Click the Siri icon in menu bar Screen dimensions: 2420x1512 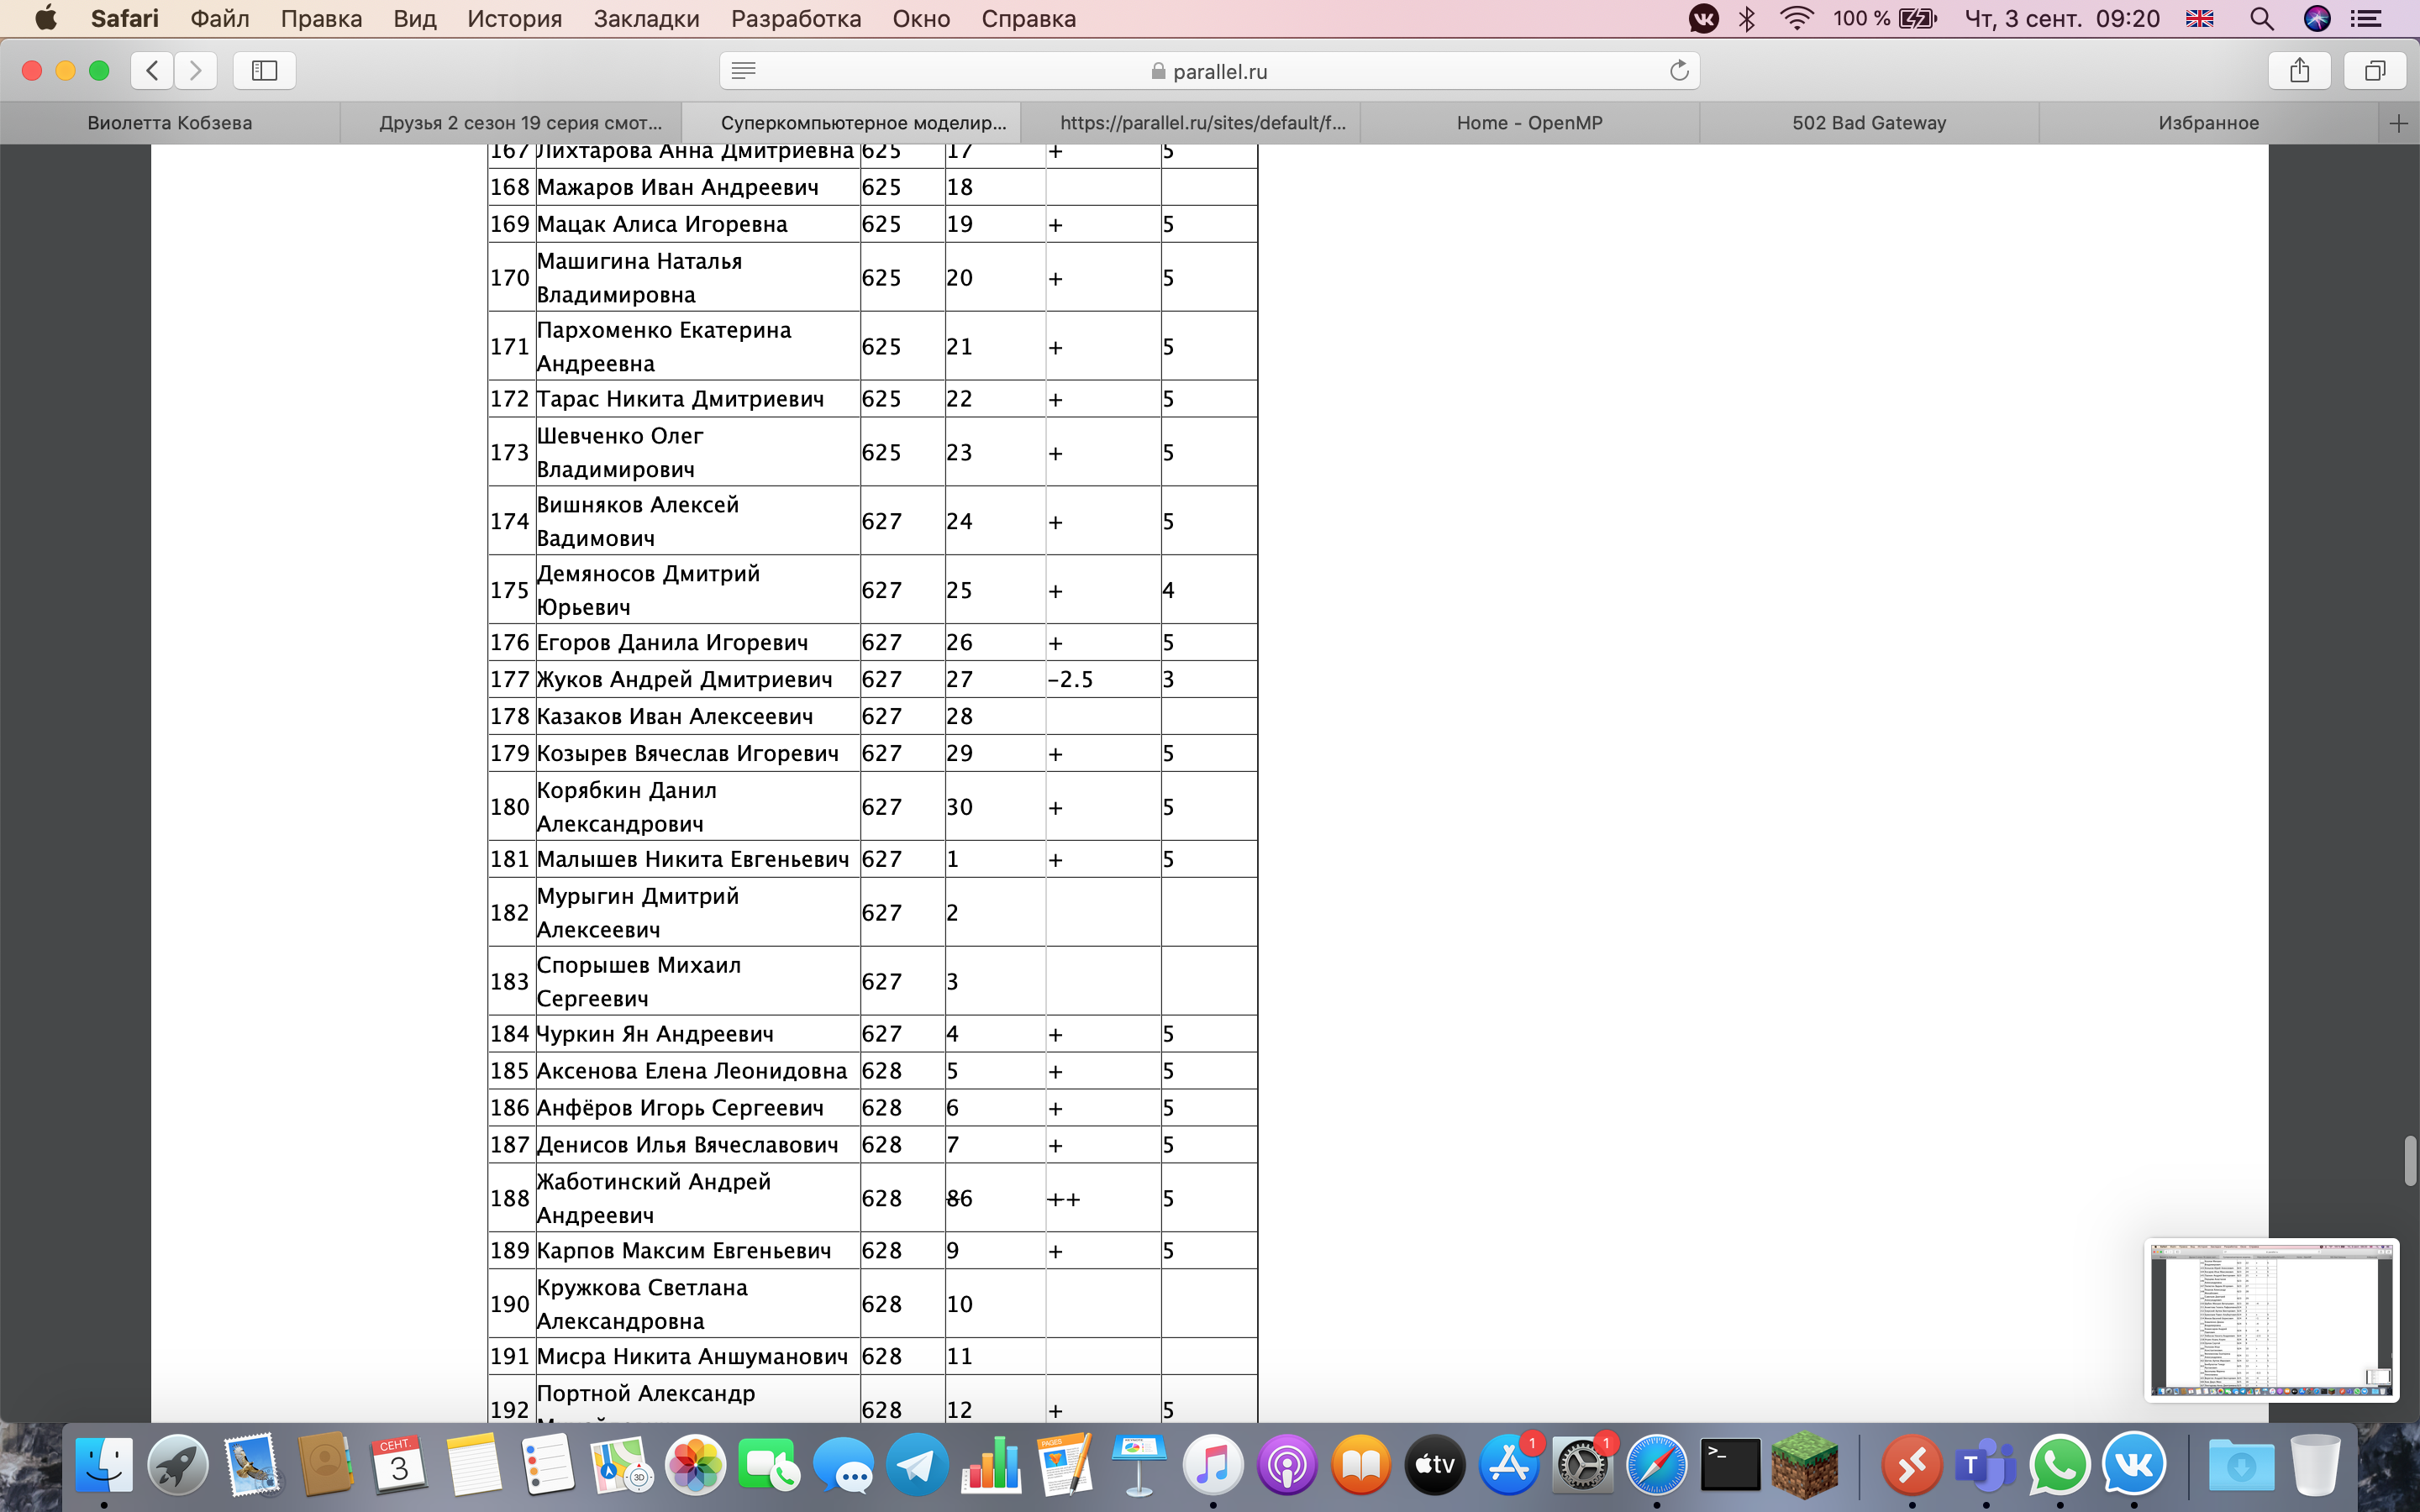point(2317,18)
